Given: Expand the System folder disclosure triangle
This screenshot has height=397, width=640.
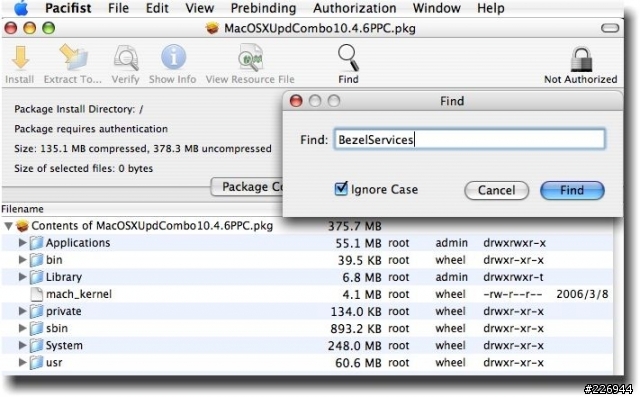Looking at the screenshot, I should click(x=22, y=345).
